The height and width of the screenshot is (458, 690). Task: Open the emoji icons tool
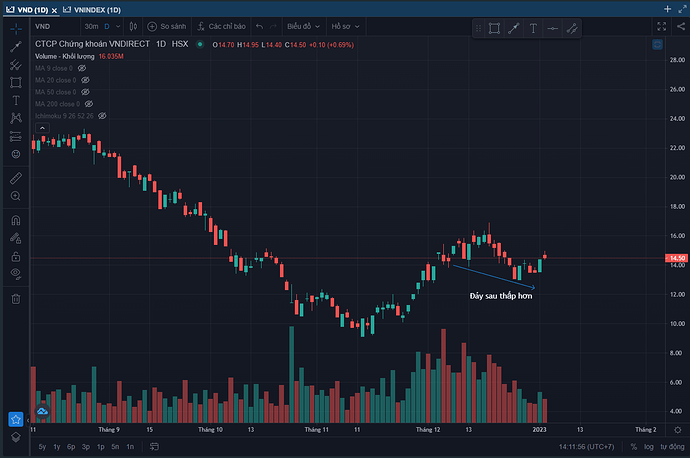[x=16, y=154]
